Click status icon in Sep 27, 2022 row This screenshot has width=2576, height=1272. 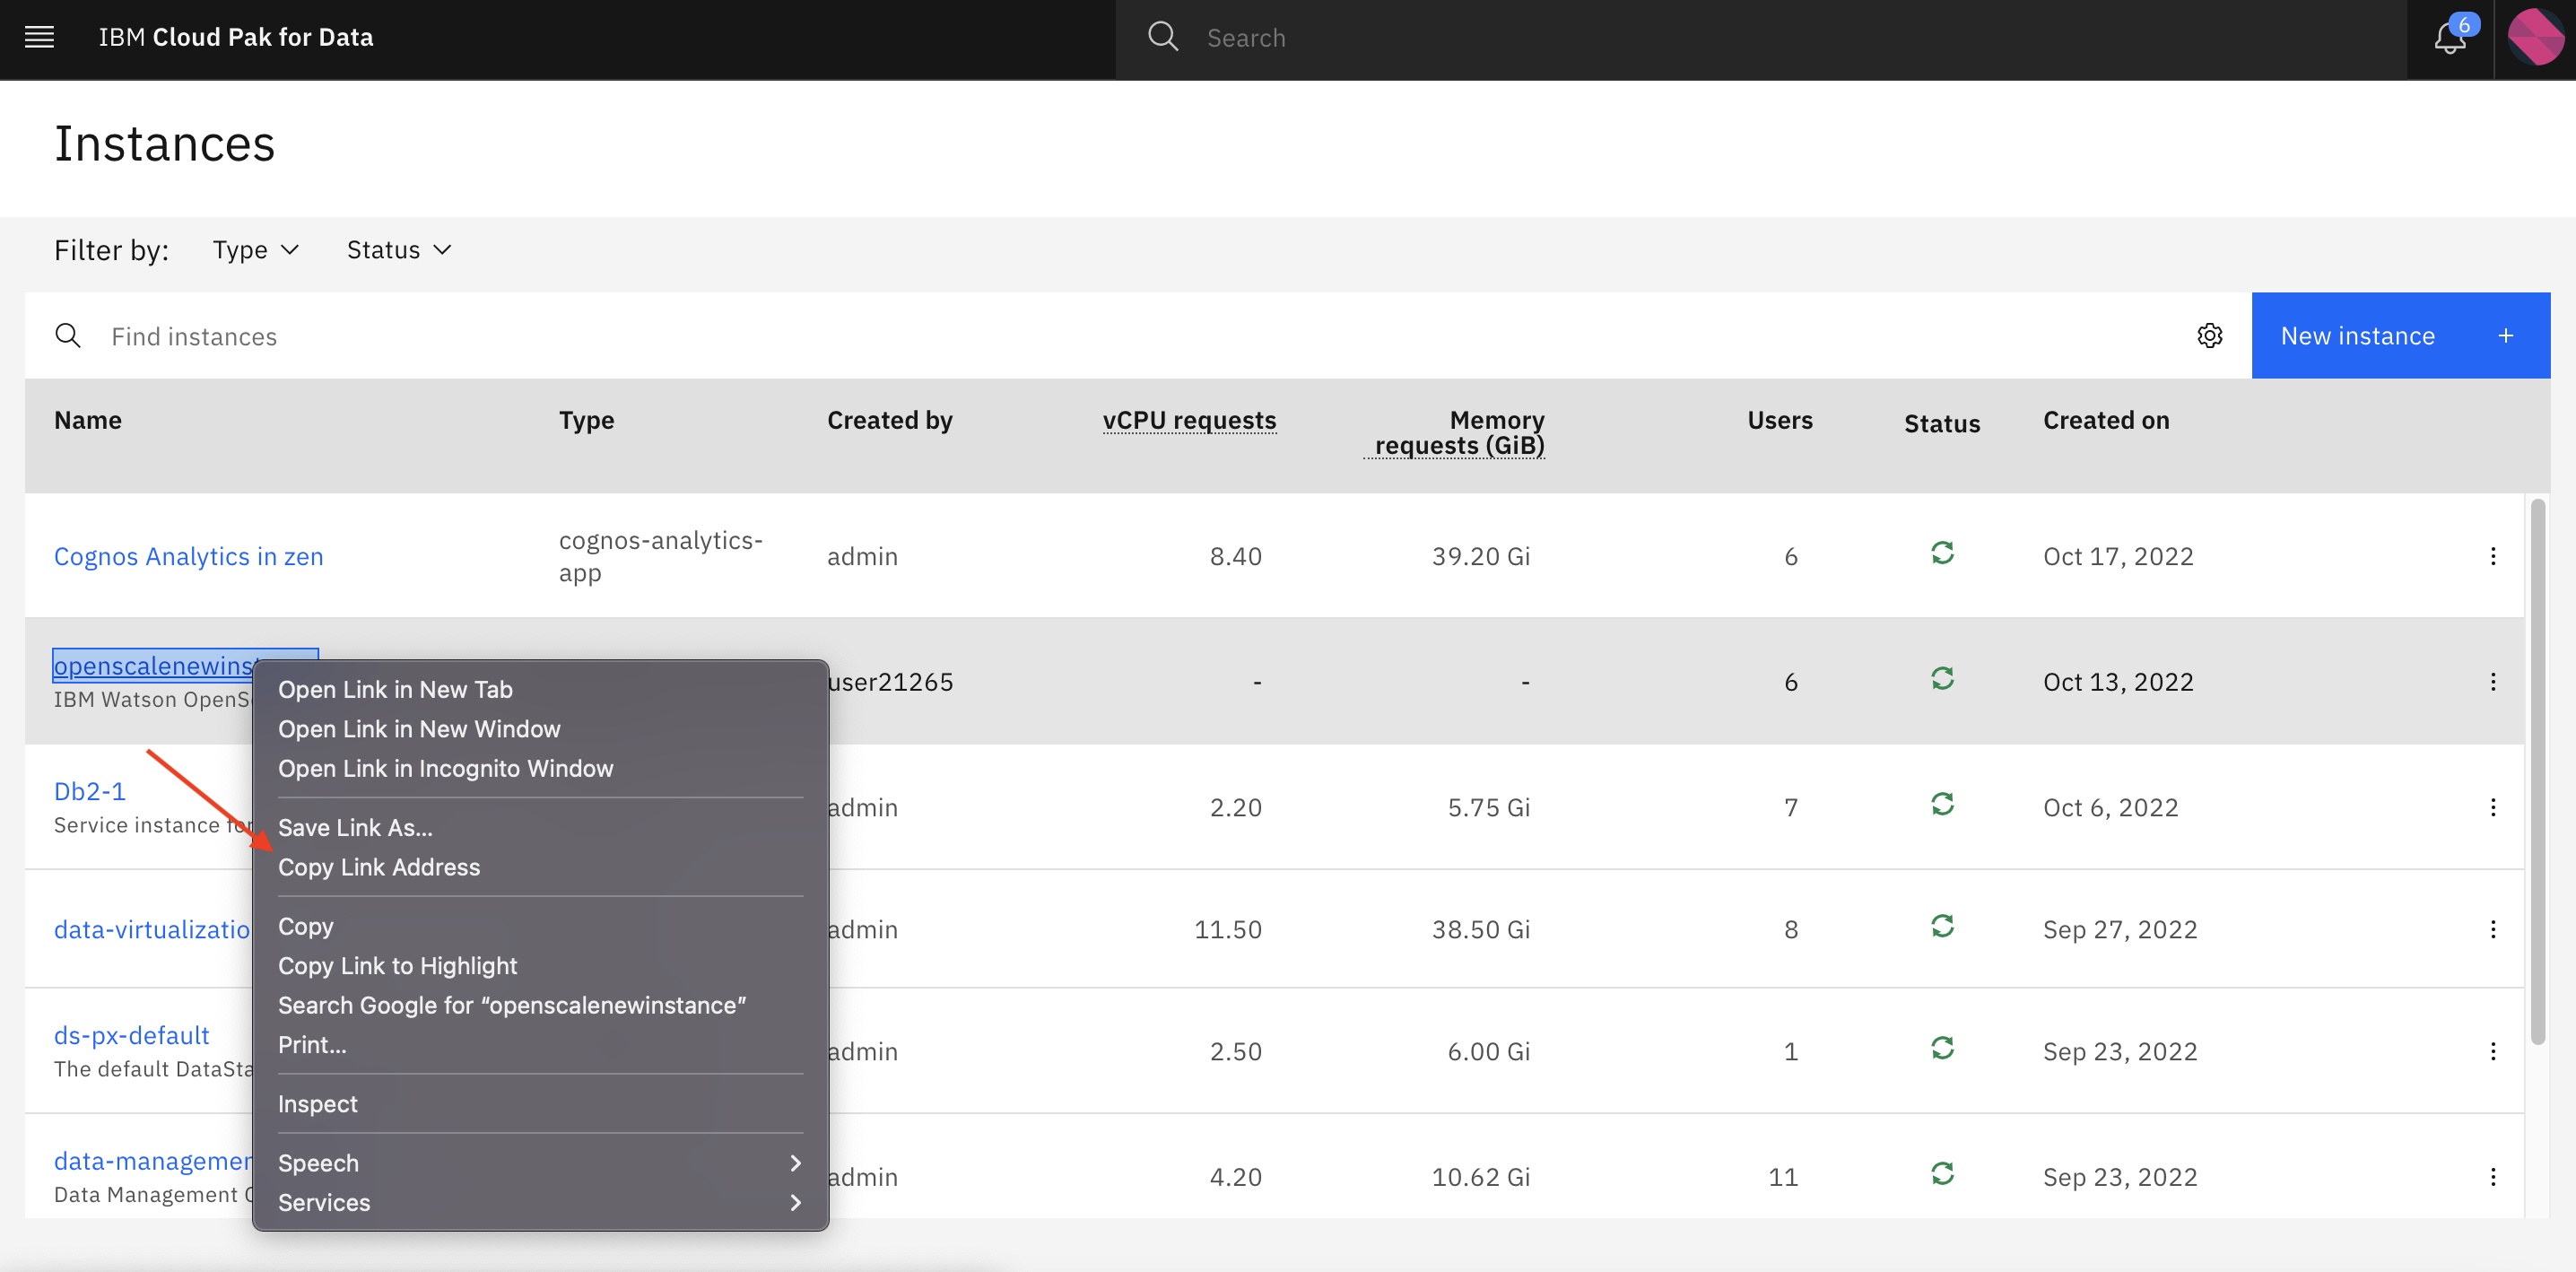tap(1941, 926)
